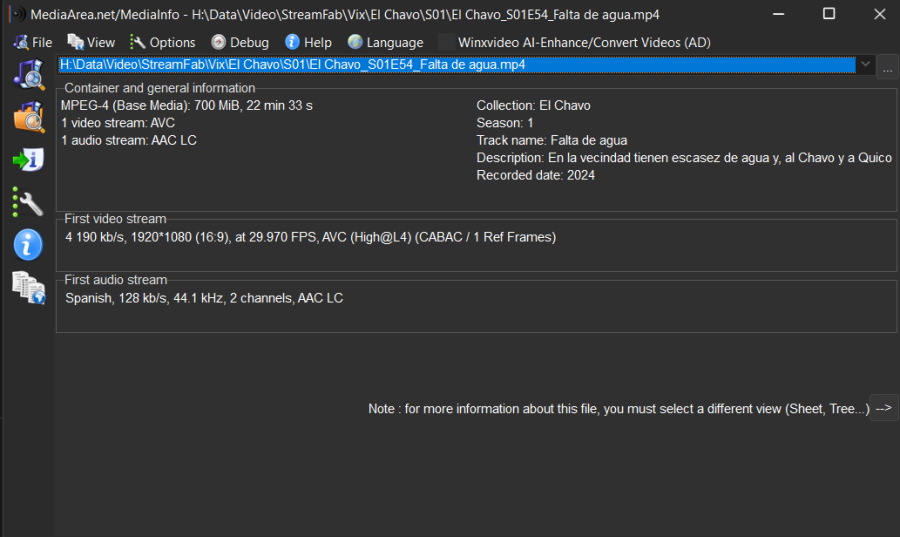Minimize the MediaInfo window
Screen dimensions: 900x537
778,14
